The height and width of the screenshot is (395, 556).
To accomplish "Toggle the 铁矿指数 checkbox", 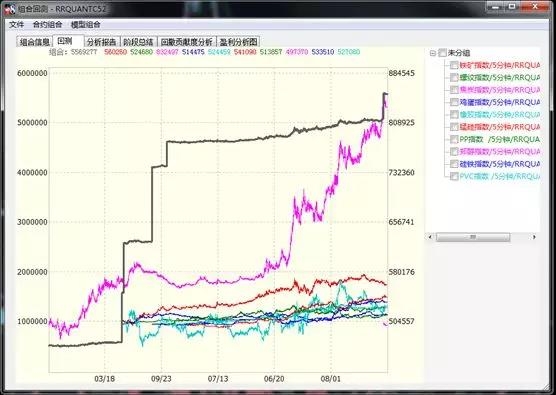I will 454,65.
